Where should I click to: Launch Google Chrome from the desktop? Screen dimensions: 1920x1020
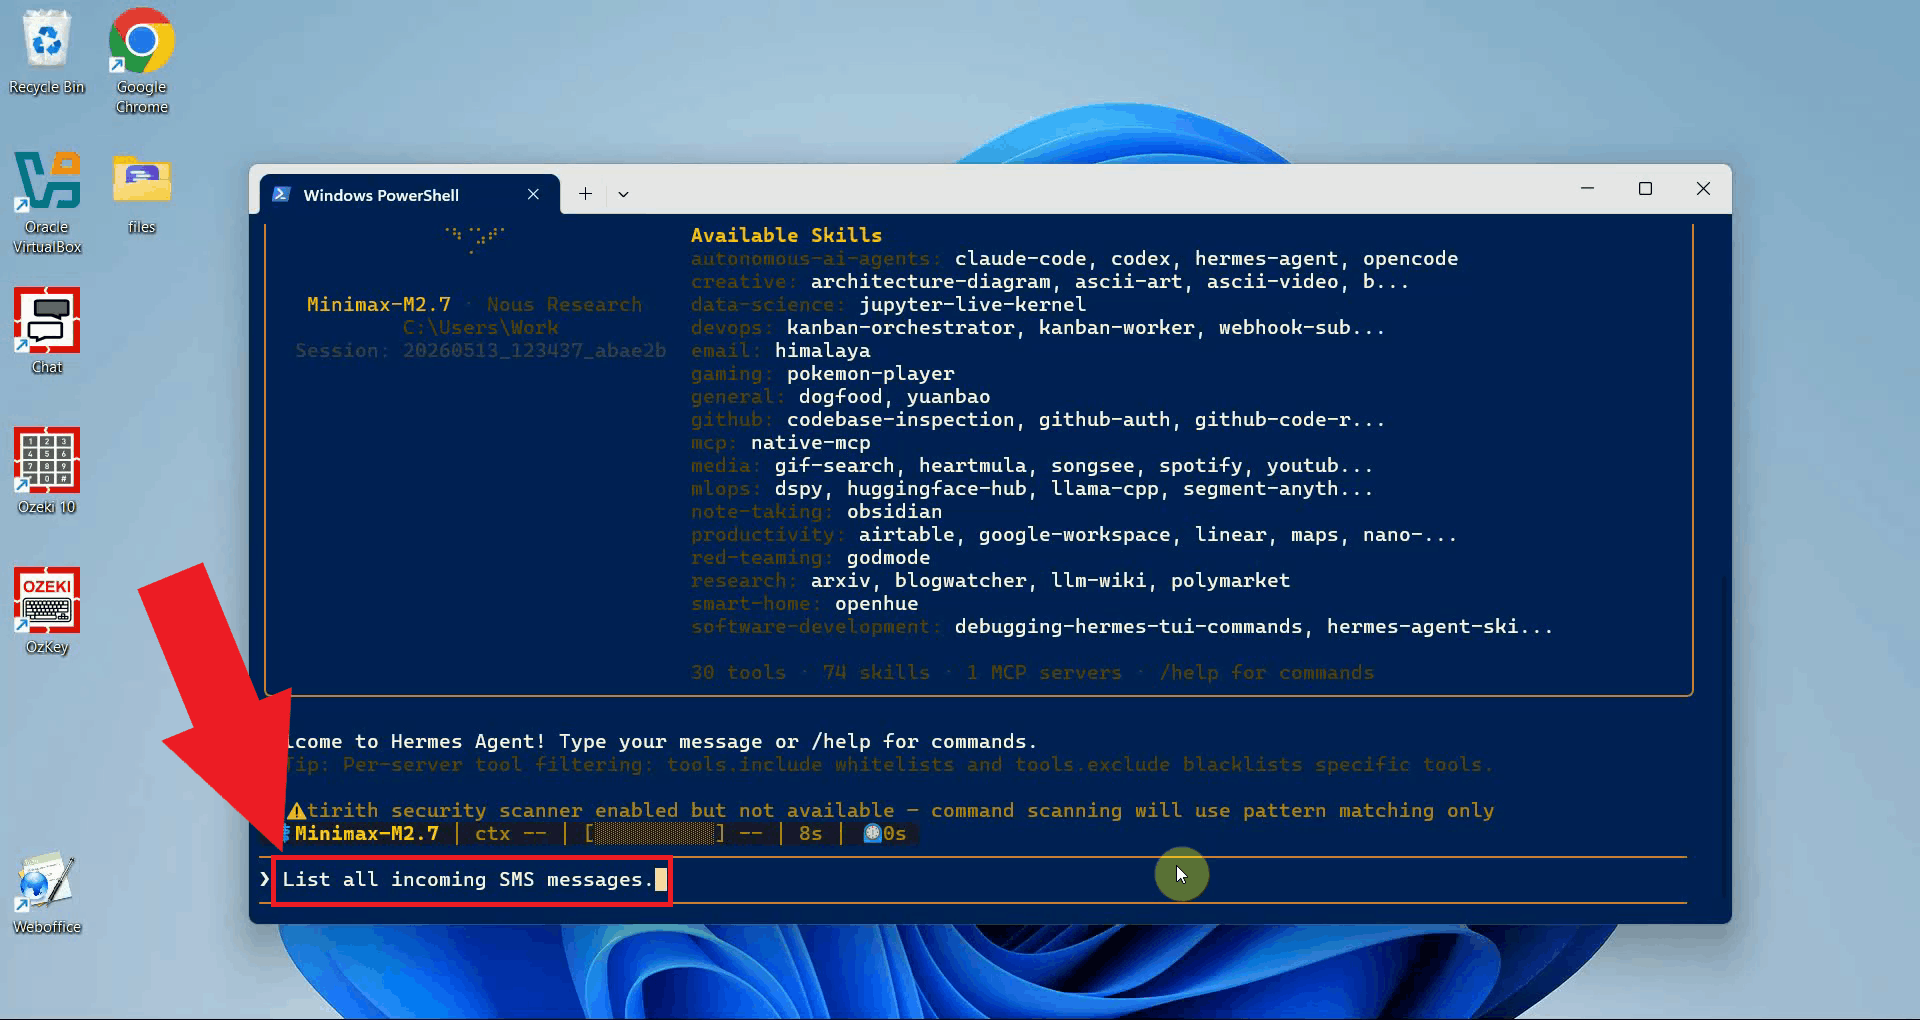142,60
